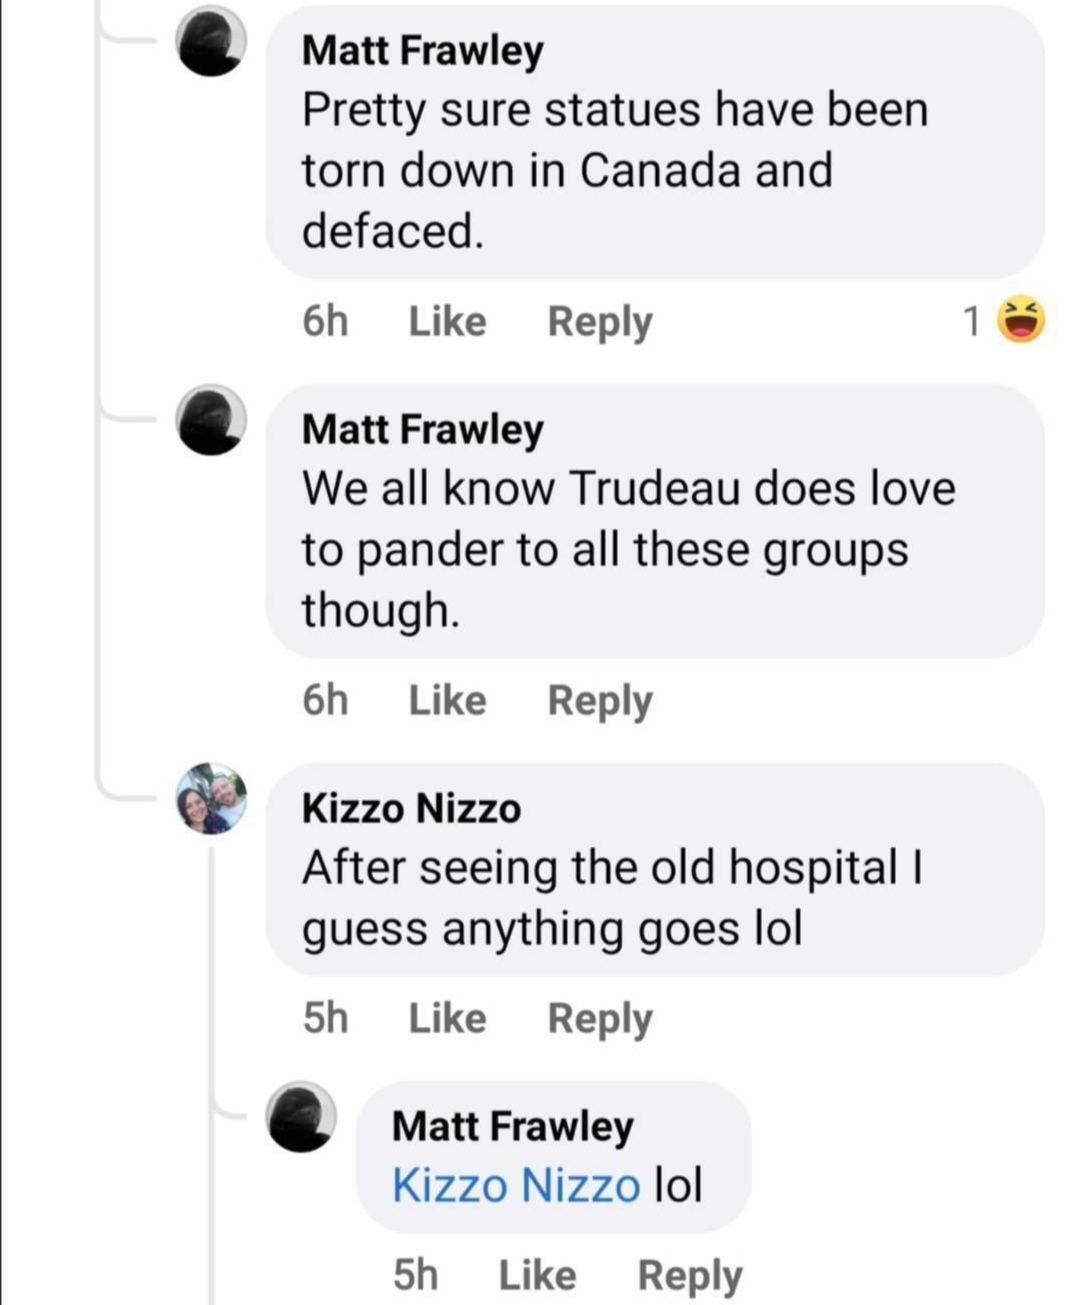Reply to the statues torn down comment
This screenshot has width=1080, height=1305.
[599, 322]
